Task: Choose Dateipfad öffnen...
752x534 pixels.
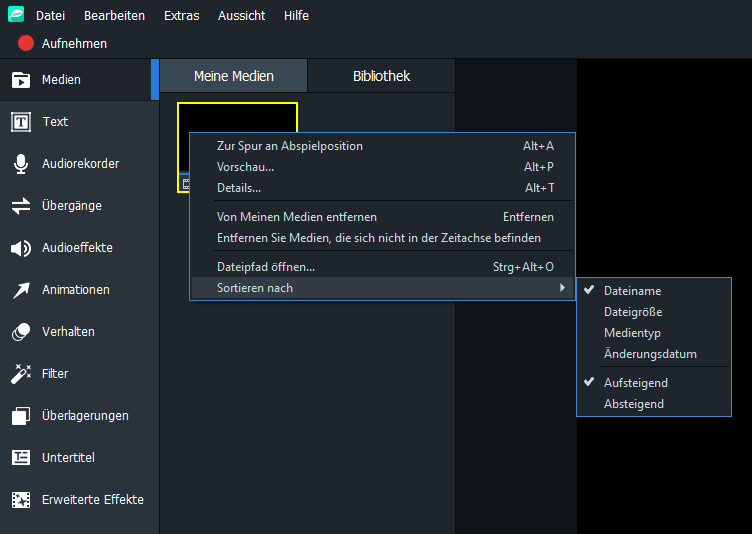Action: [383, 267]
